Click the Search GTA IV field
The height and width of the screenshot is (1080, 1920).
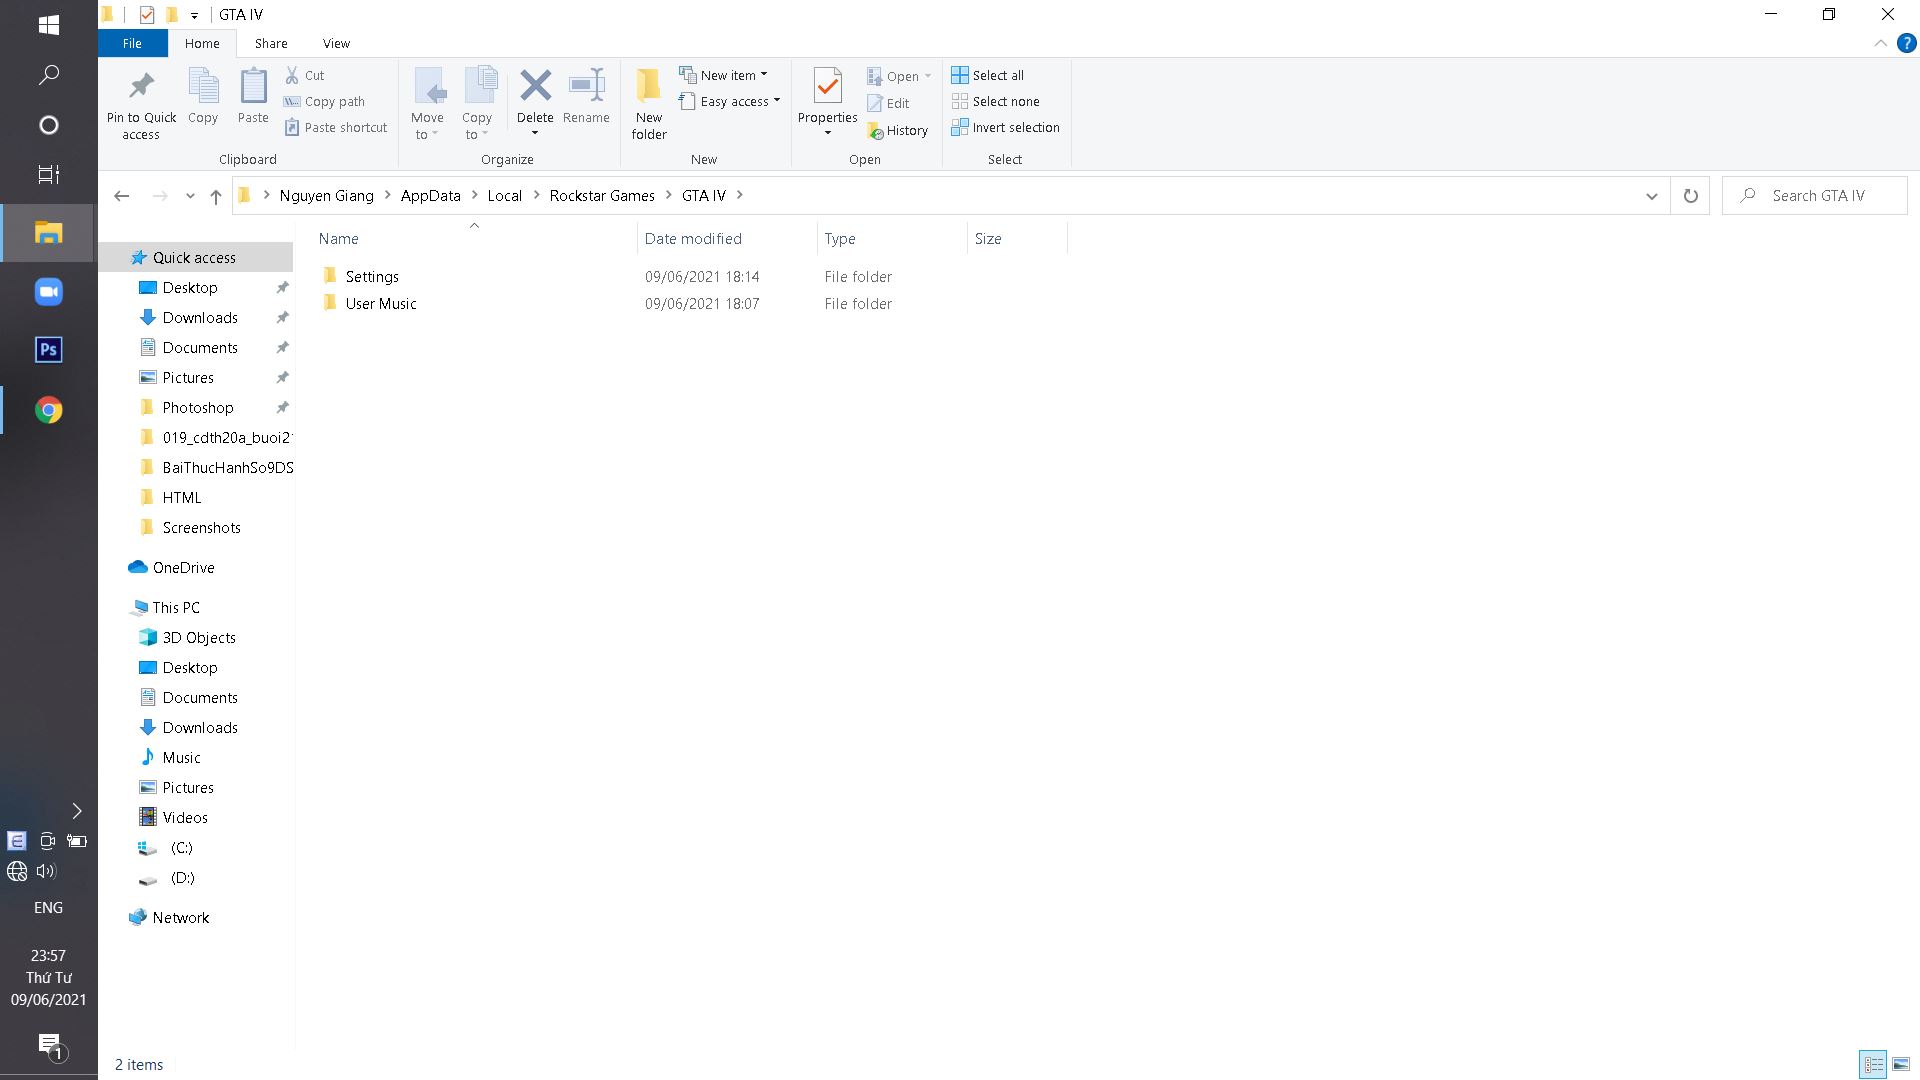point(1815,196)
